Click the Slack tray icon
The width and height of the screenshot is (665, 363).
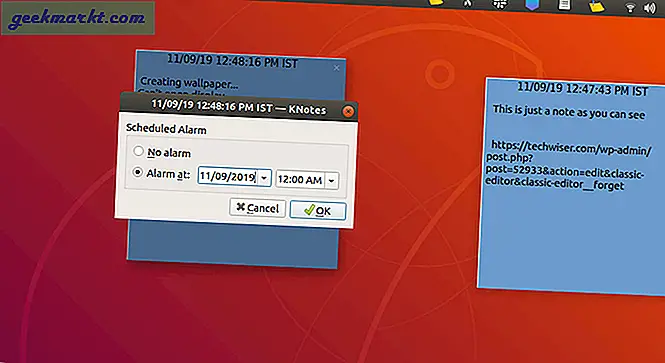500,4
